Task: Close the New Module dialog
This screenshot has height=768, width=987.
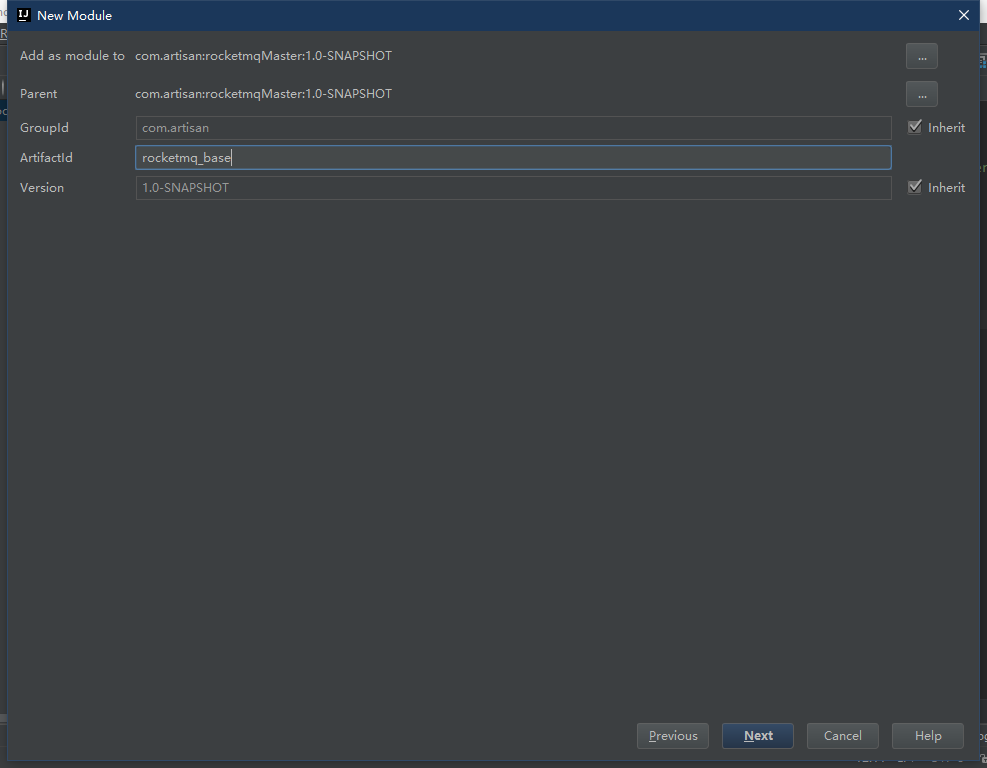Action: pyautogui.click(x=964, y=15)
